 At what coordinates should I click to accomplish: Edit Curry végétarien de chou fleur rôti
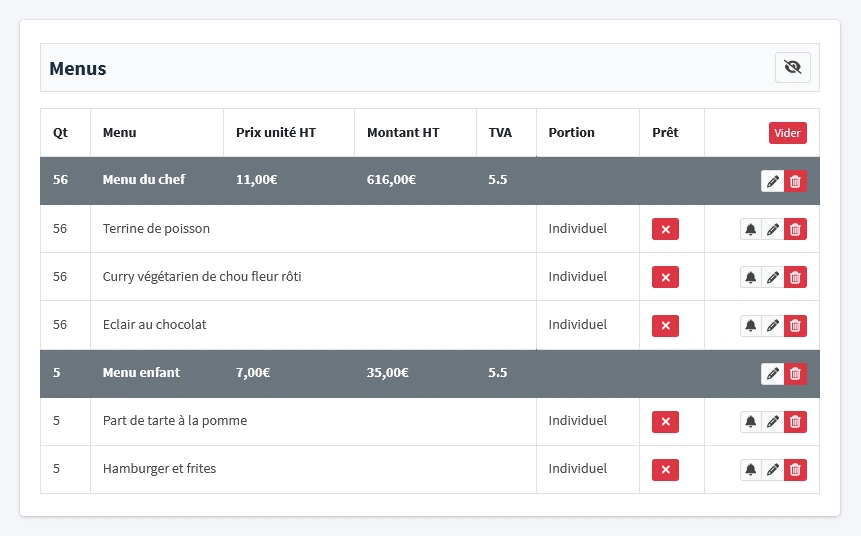(x=773, y=277)
